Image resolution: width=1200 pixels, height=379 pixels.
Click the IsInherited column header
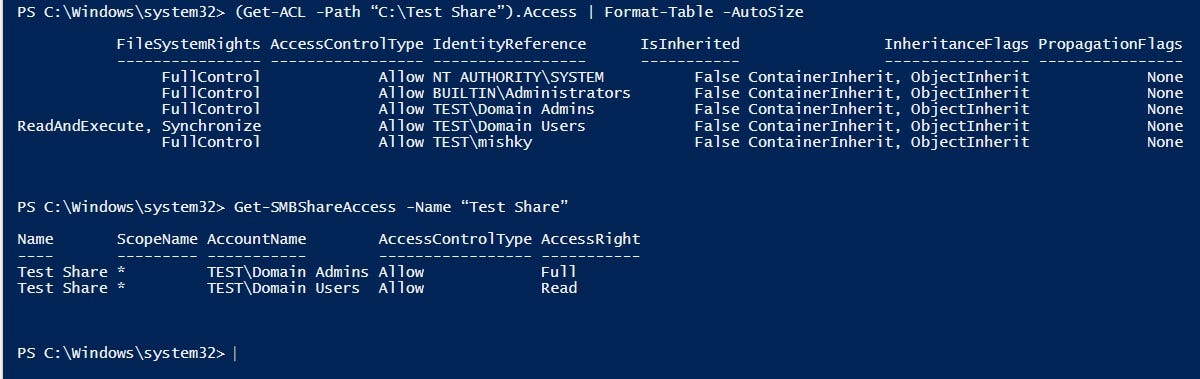690,44
